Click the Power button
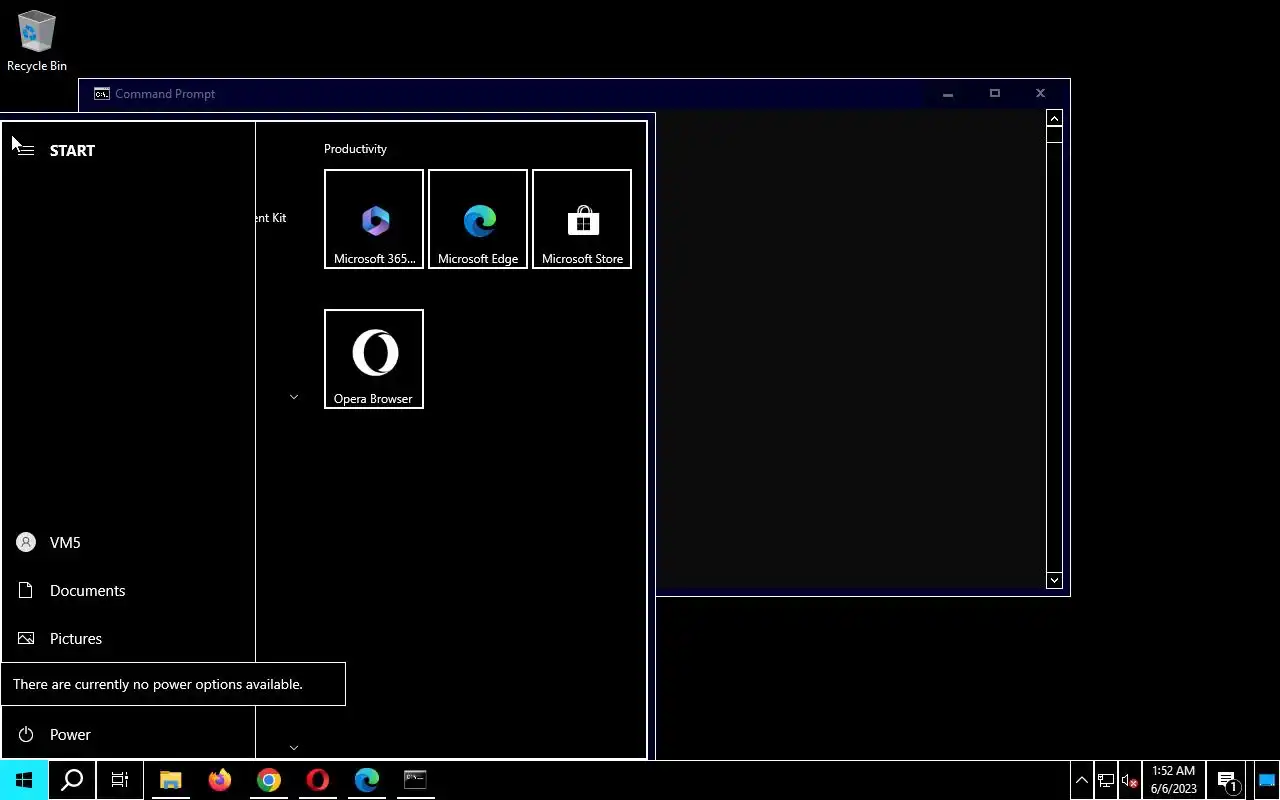The height and width of the screenshot is (800, 1280). [x=128, y=734]
